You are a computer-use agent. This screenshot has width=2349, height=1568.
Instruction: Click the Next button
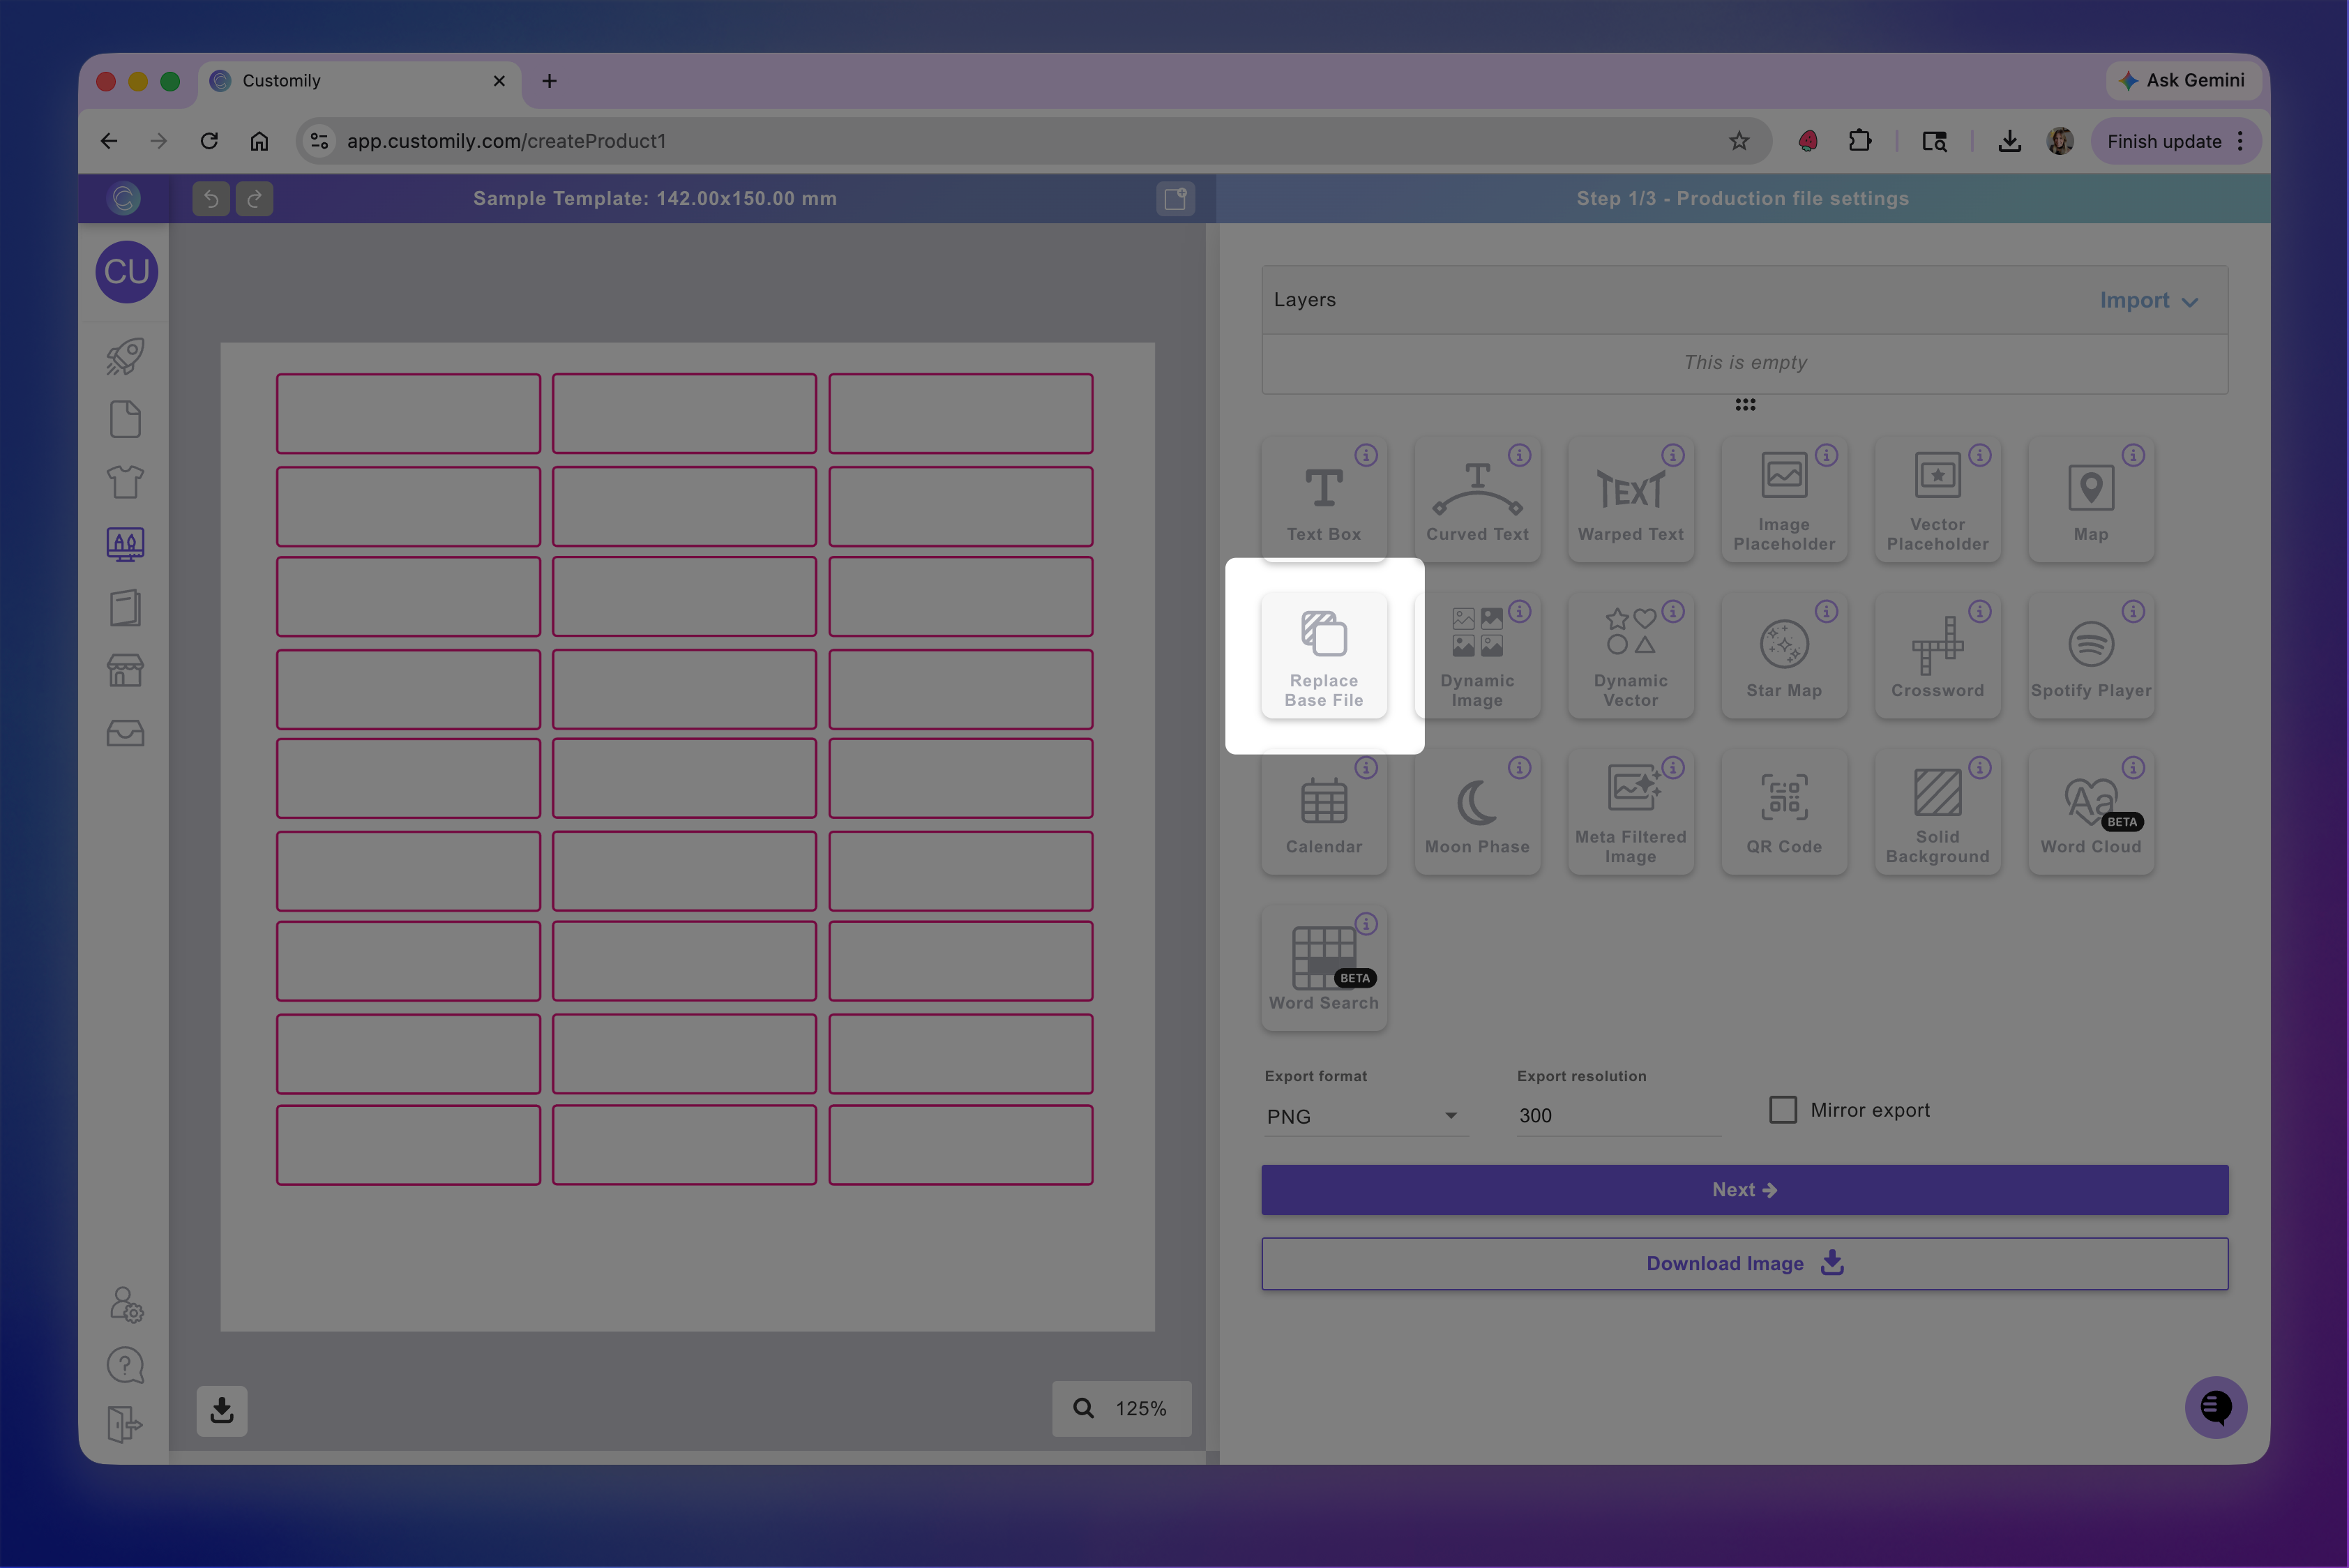1744,1190
